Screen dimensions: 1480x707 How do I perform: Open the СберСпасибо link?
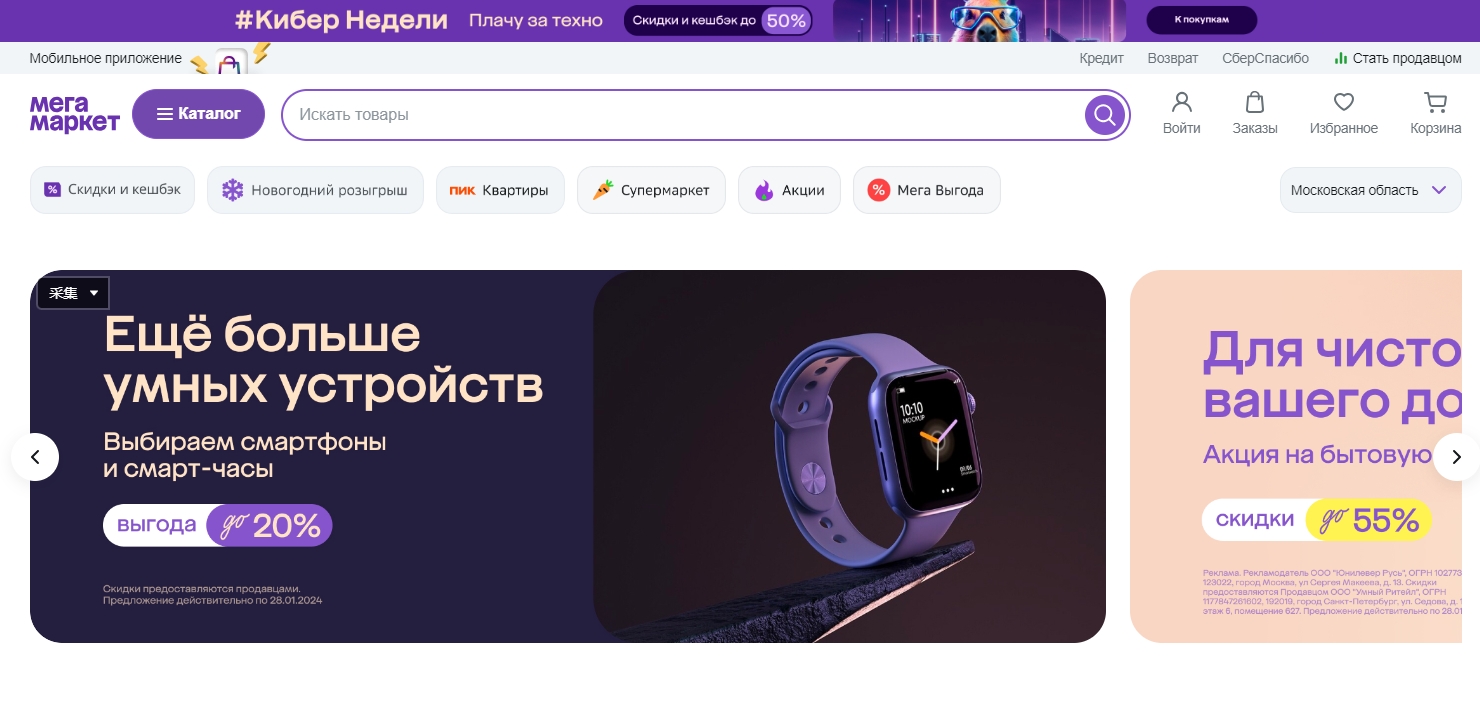(x=1265, y=58)
